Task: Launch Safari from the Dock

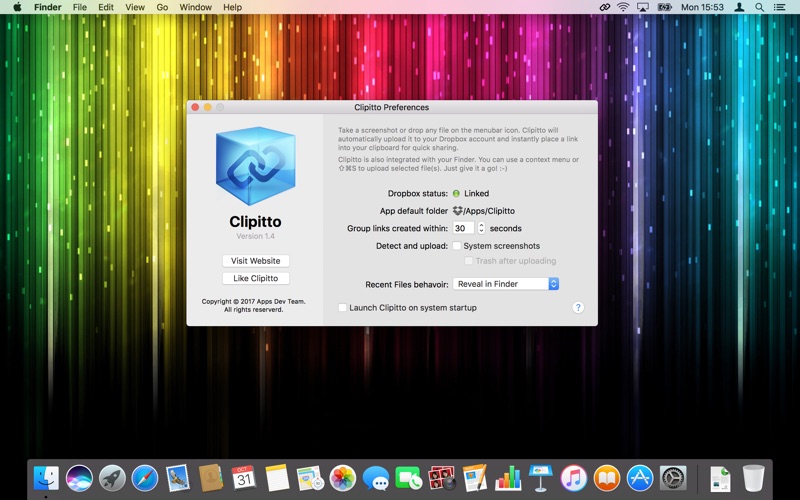Action: click(x=145, y=478)
